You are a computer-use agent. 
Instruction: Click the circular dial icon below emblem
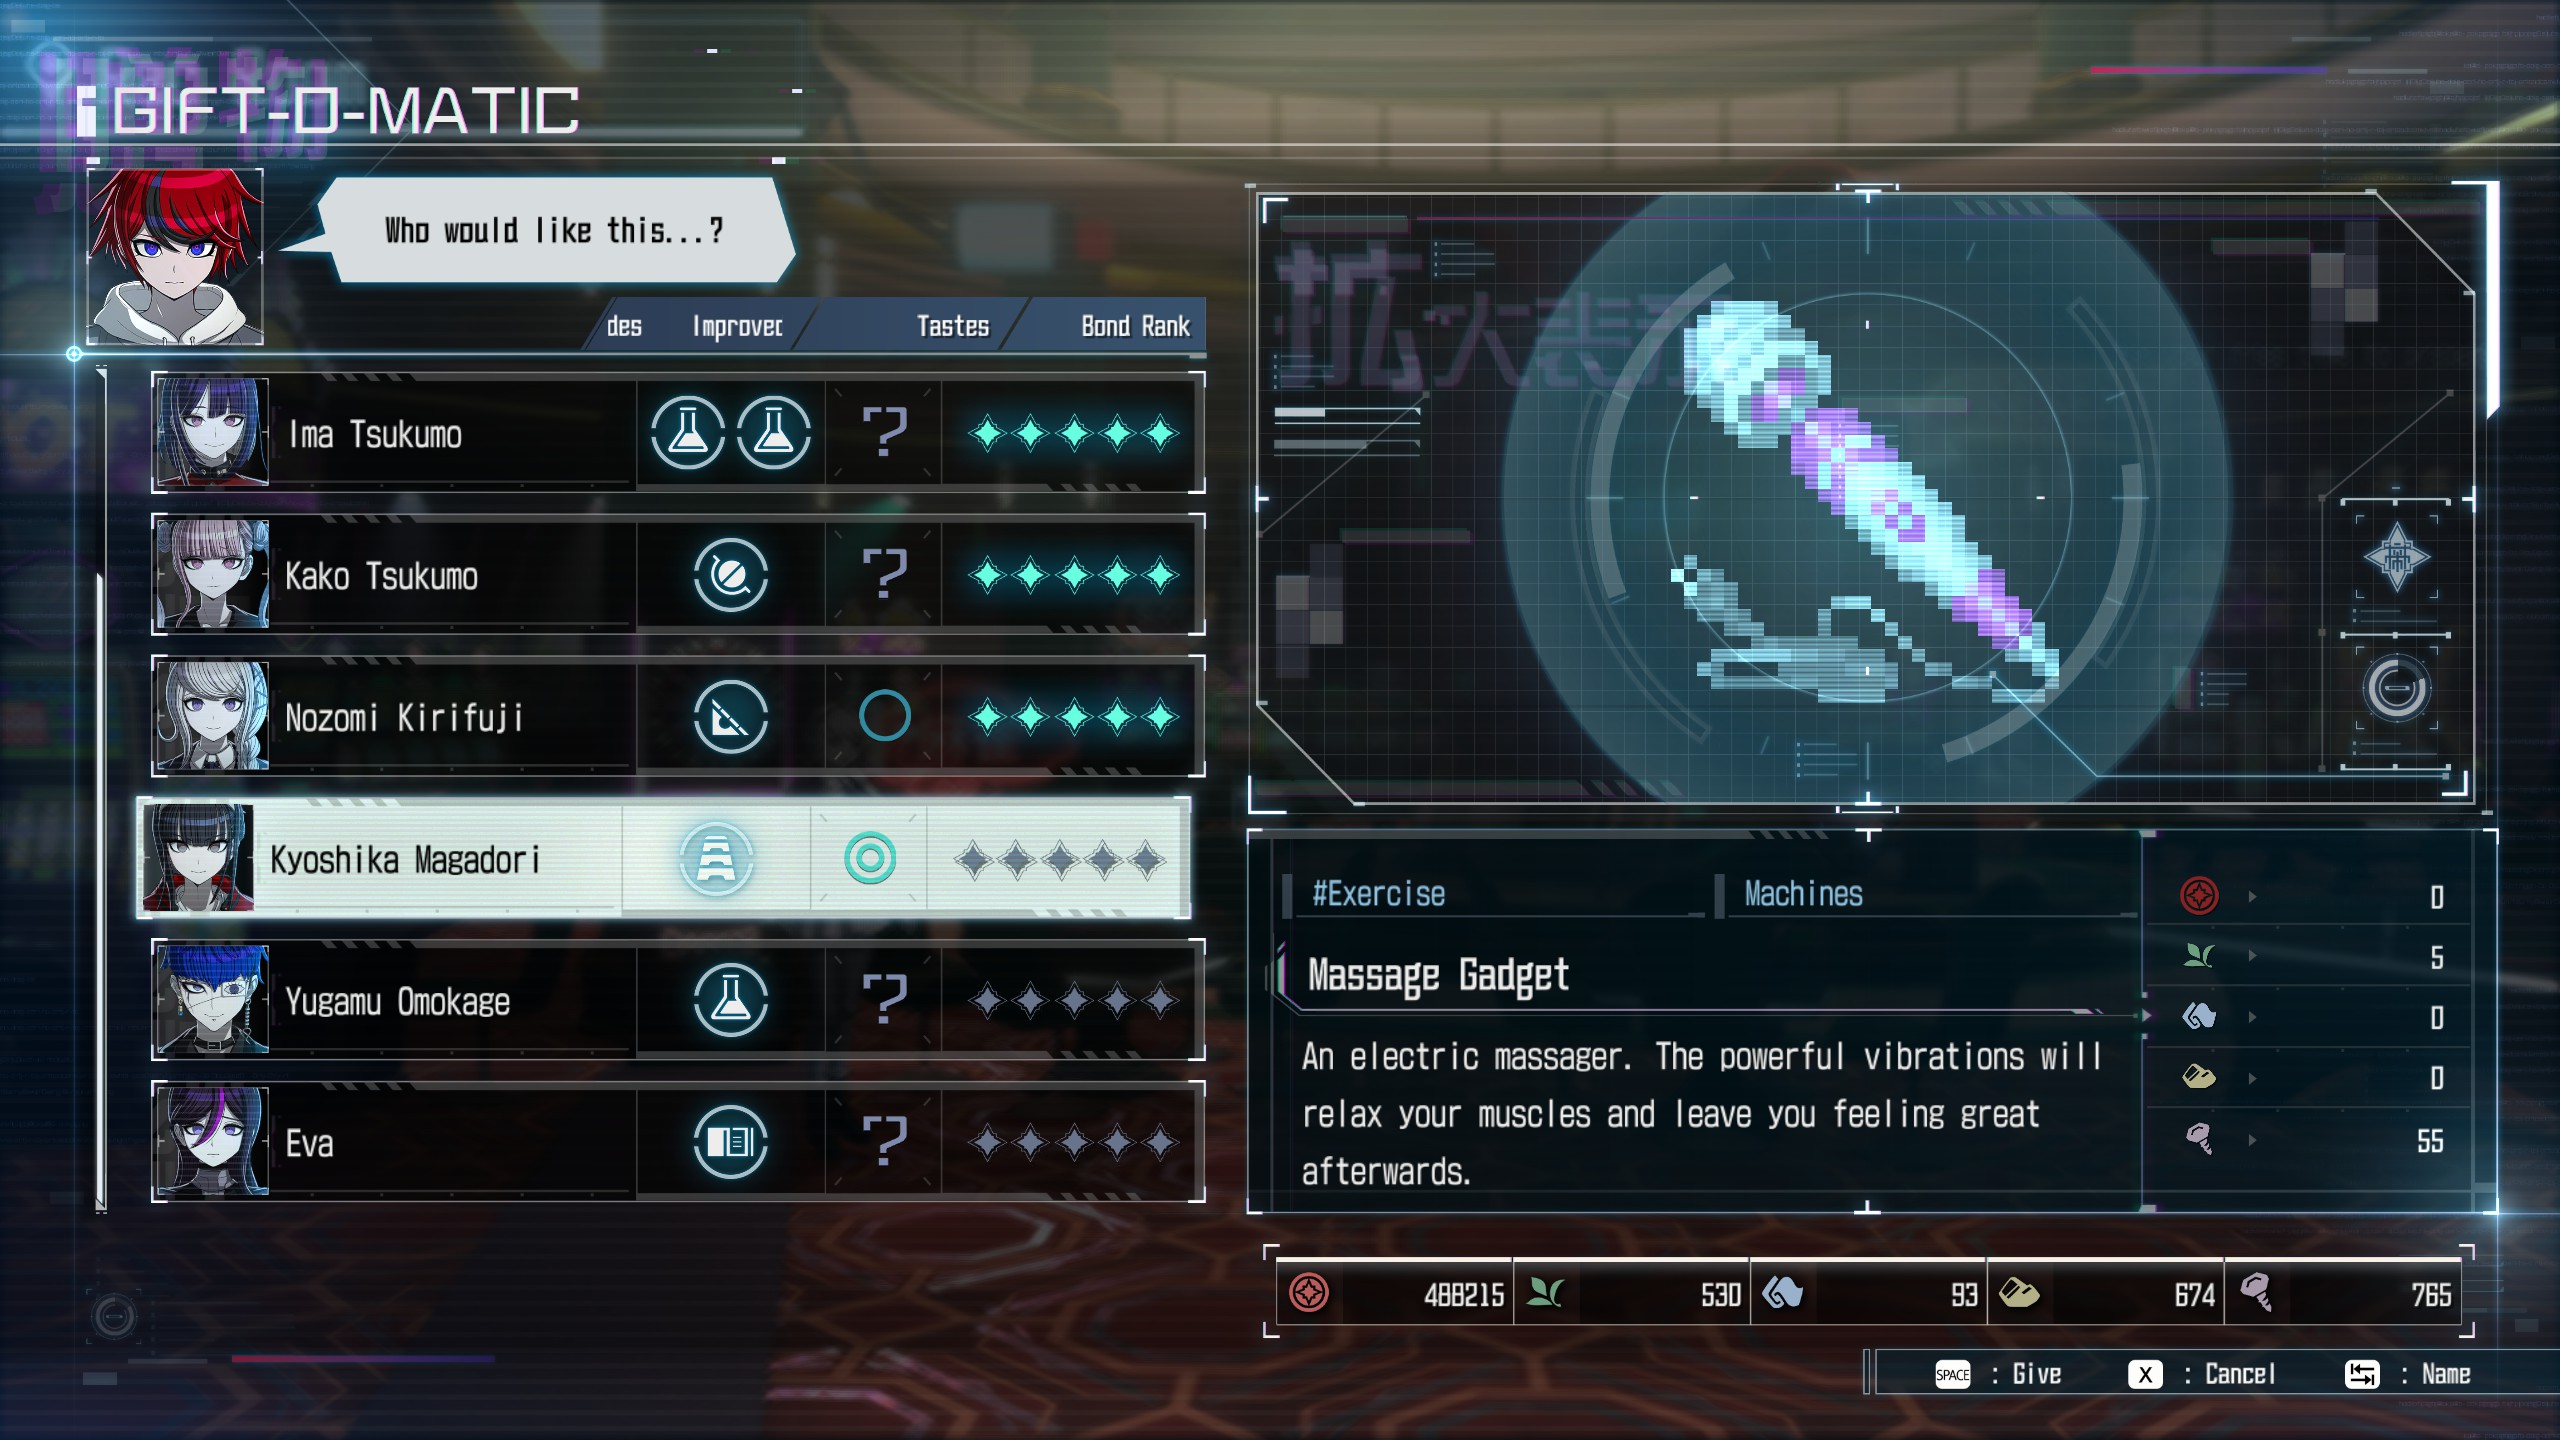2396,688
